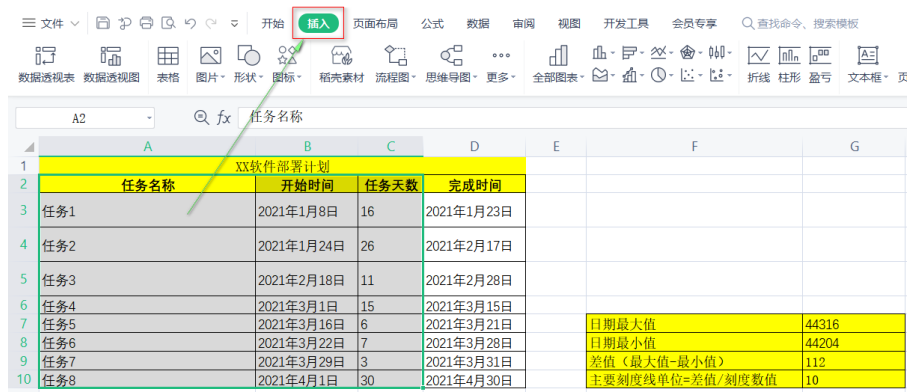The image size is (911, 392).
Task: Click the 任务天数 header cell
Action: tap(391, 185)
